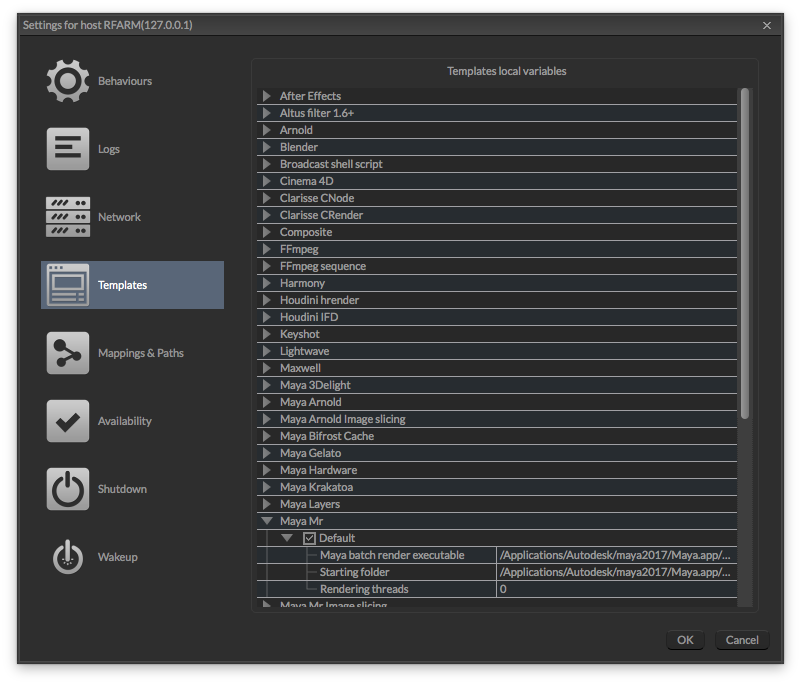The height and width of the screenshot is (685, 801).
Task: Click the Maya batch render executable label
Action: click(392, 555)
